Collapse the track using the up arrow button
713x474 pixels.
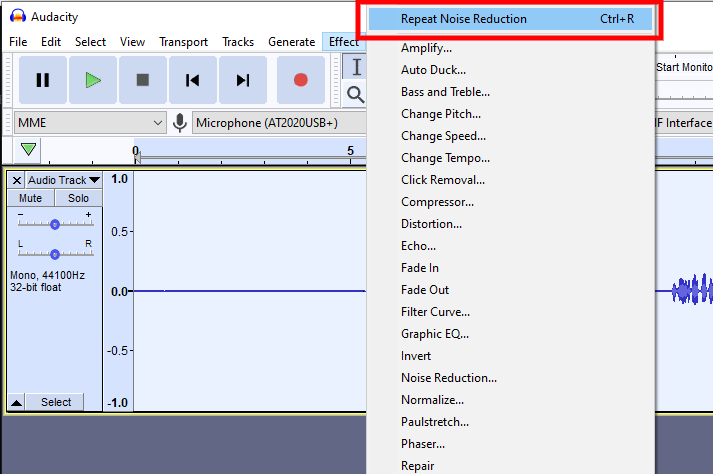tap(16, 403)
